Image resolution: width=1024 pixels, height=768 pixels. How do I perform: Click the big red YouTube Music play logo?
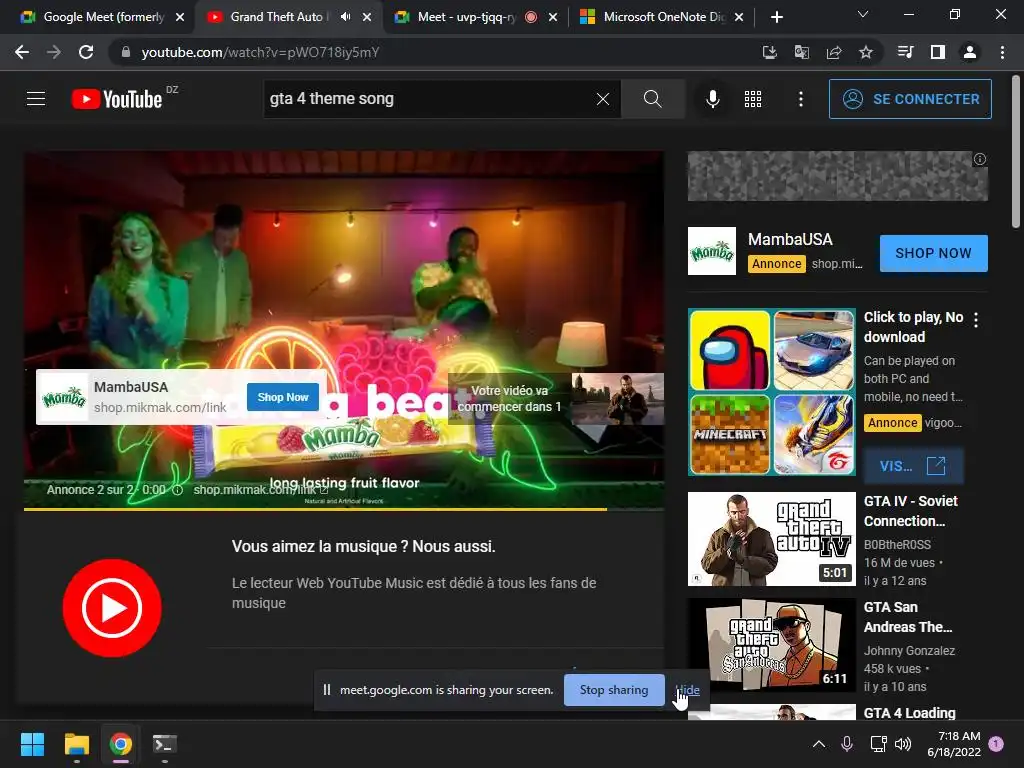coord(112,607)
